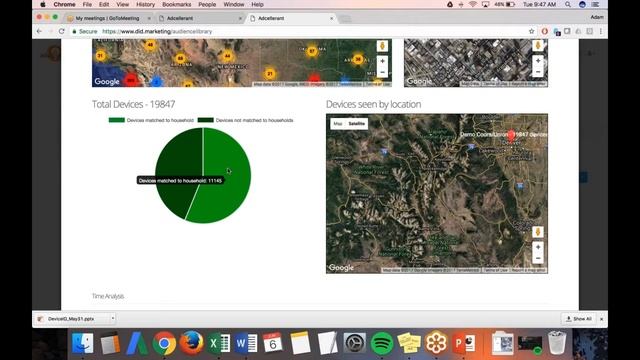The width and height of the screenshot is (640, 360).
Task: Click the Secure site info label
Action: tap(85, 31)
